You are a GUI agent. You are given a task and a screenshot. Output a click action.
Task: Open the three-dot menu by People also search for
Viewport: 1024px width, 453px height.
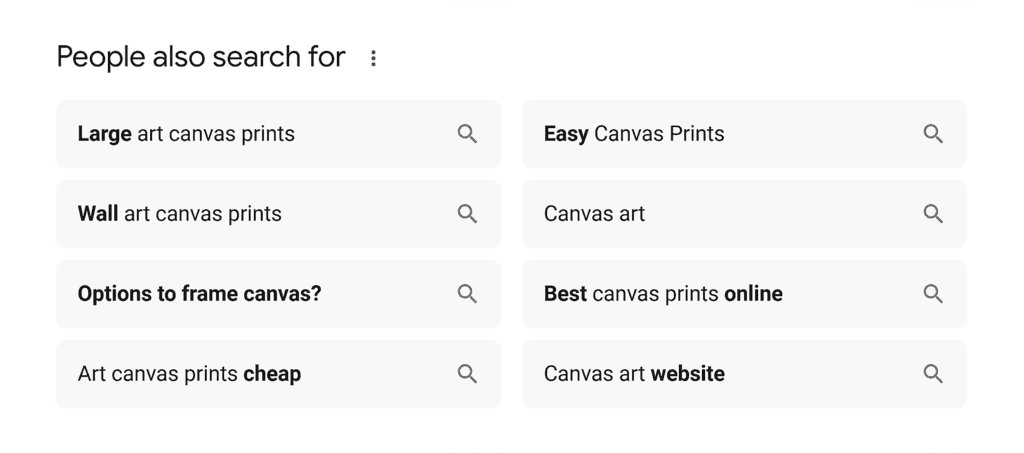(373, 58)
